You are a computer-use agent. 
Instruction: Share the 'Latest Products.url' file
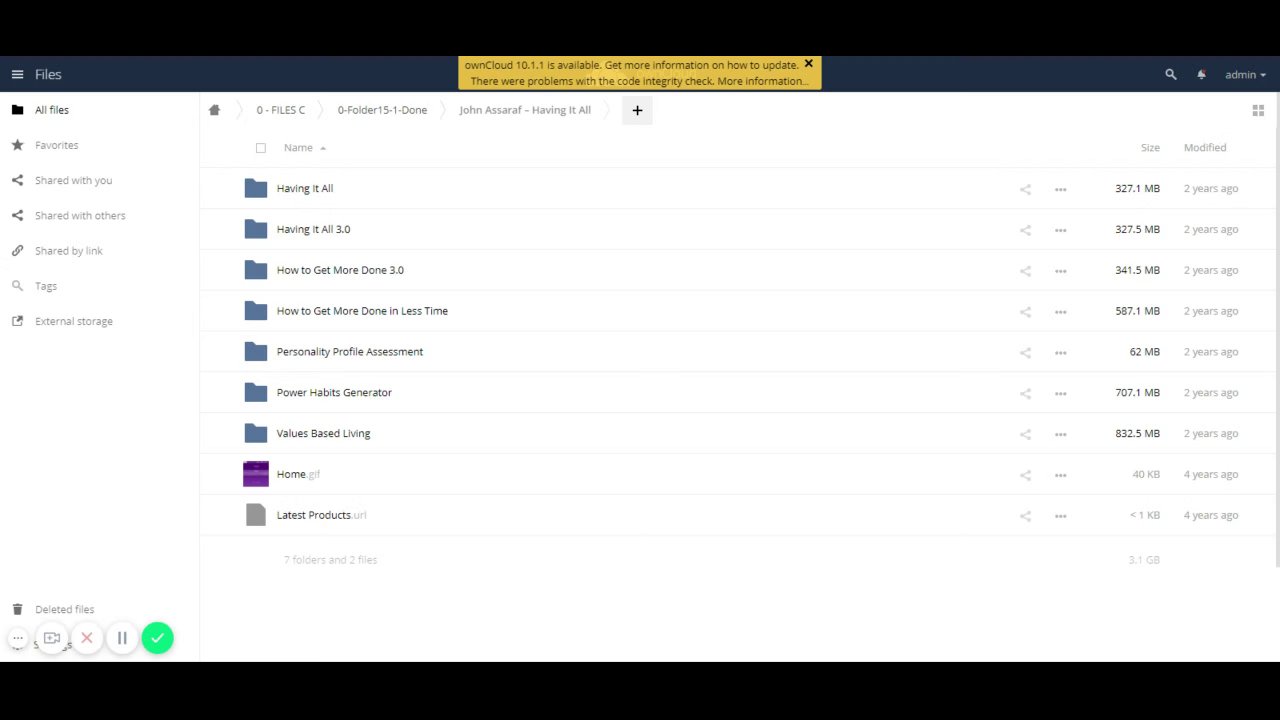click(x=1025, y=516)
